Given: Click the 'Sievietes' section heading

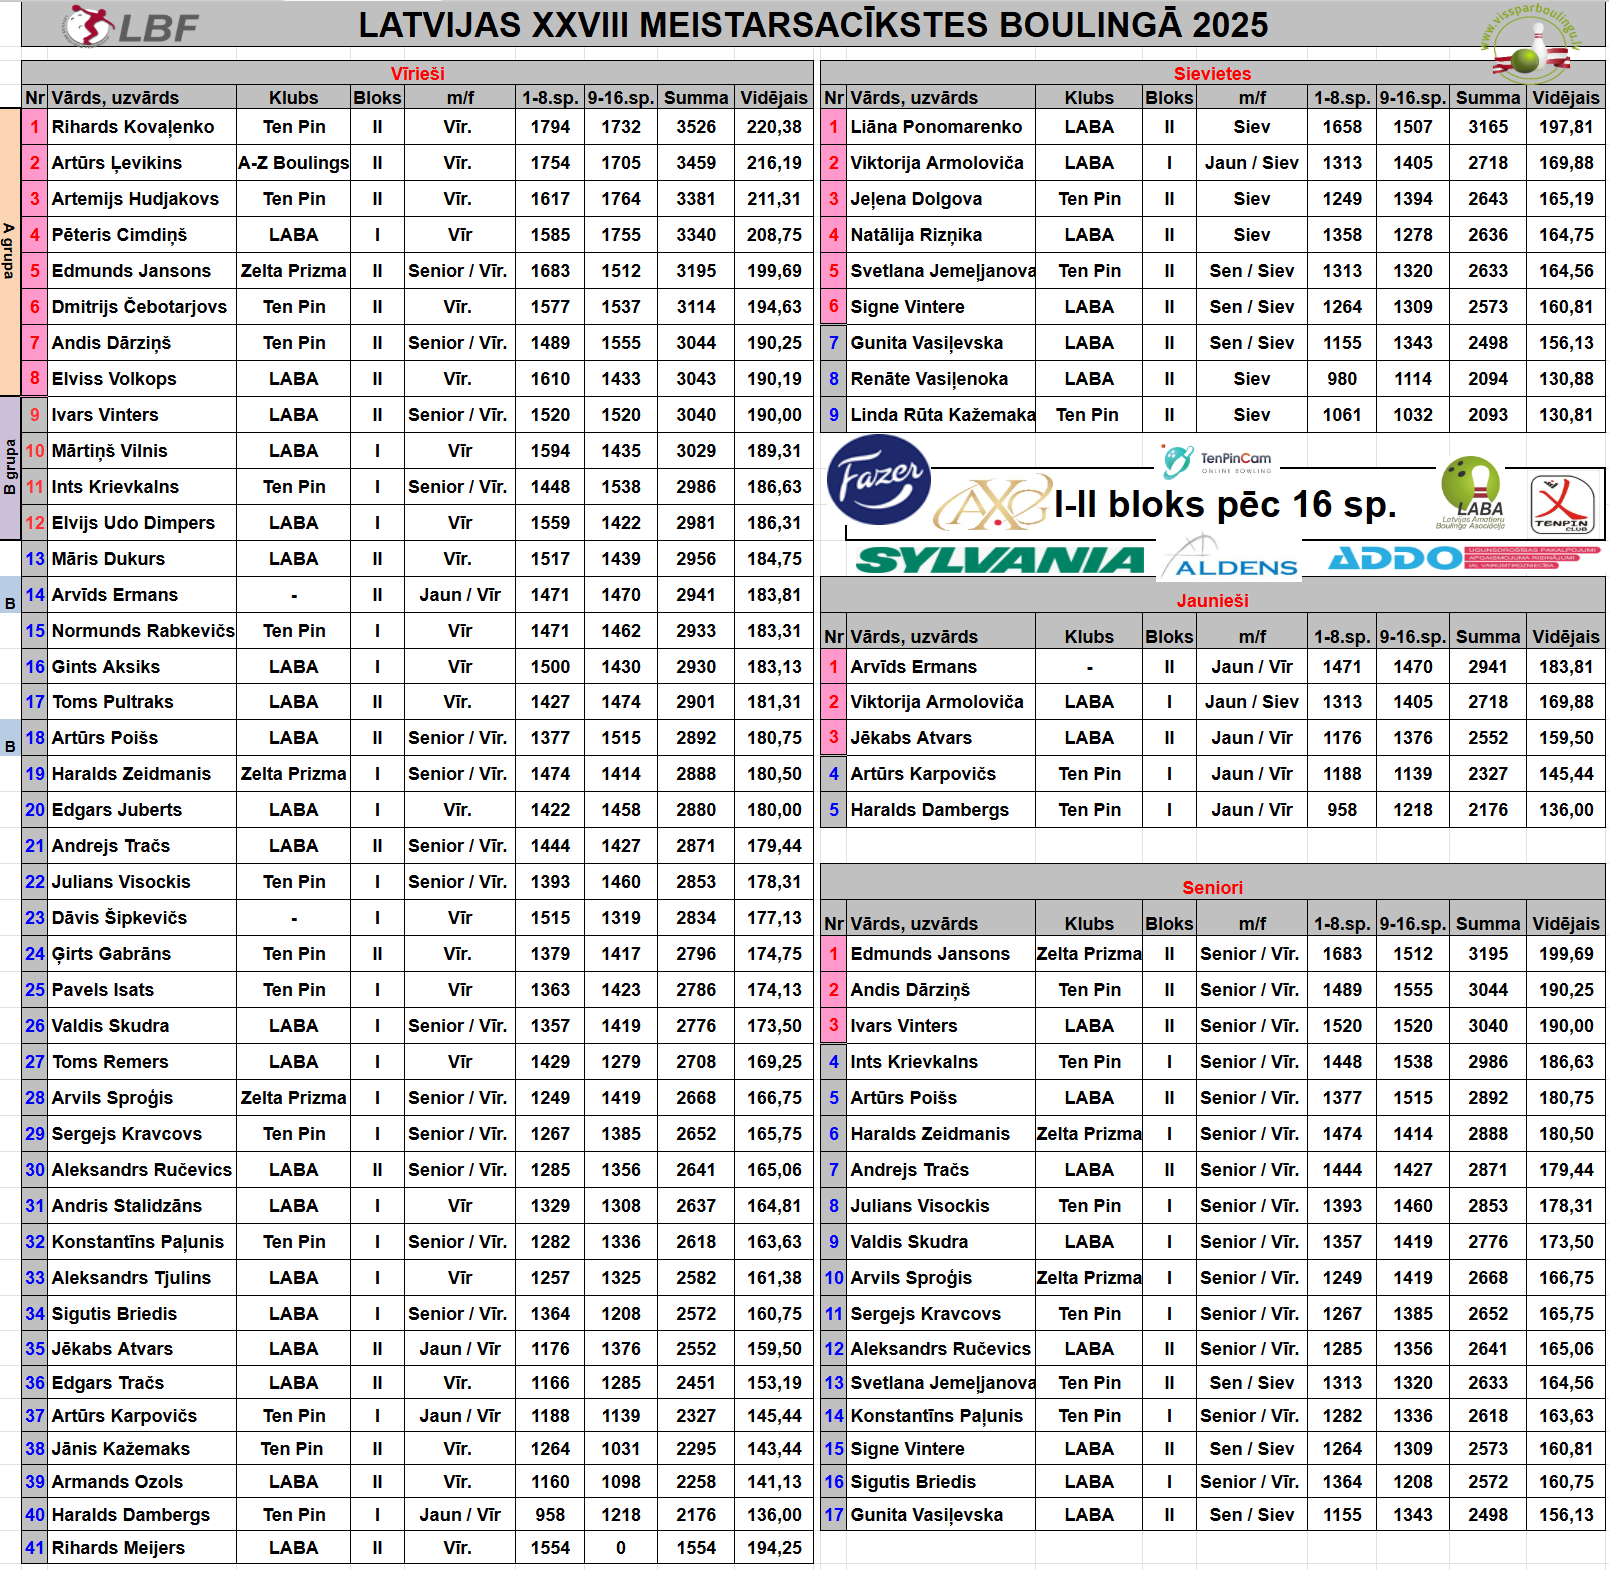Looking at the screenshot, I should click(1212, 73).
